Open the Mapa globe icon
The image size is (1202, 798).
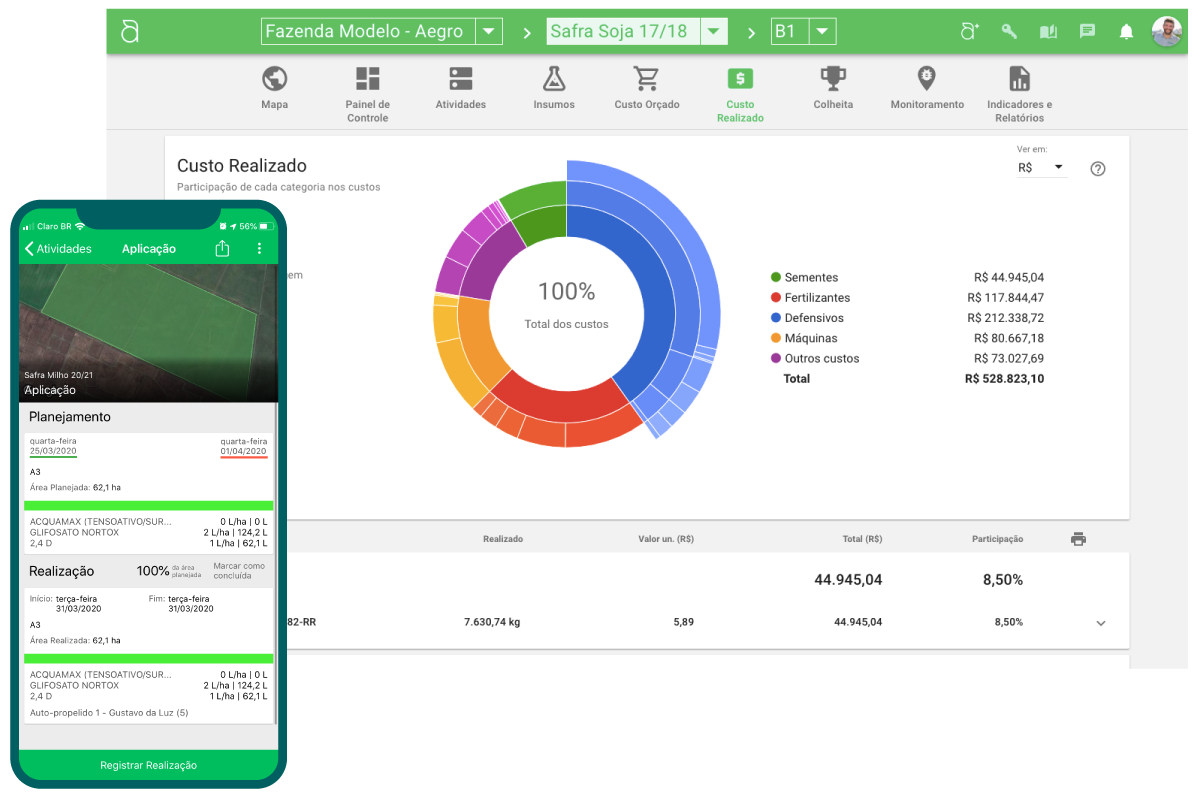274,79
